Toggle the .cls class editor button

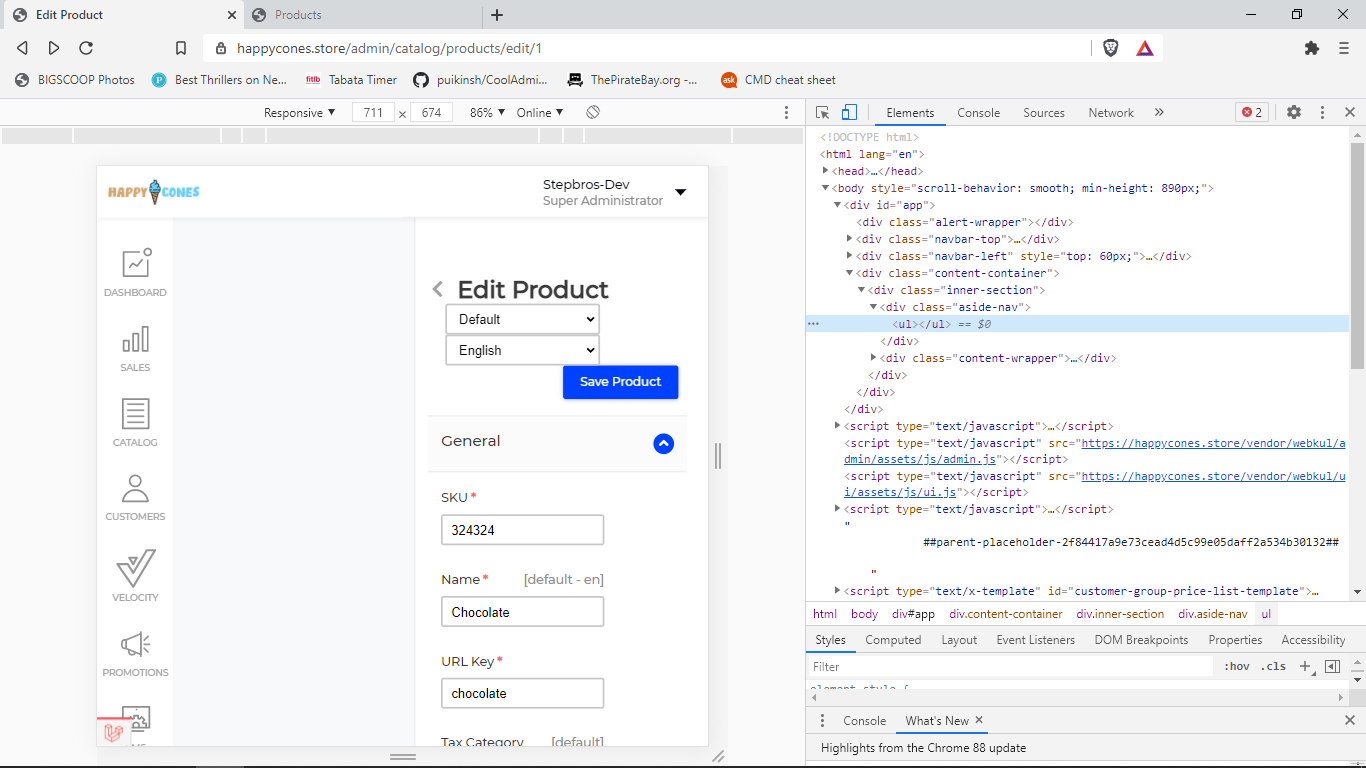coord(1273,666)
